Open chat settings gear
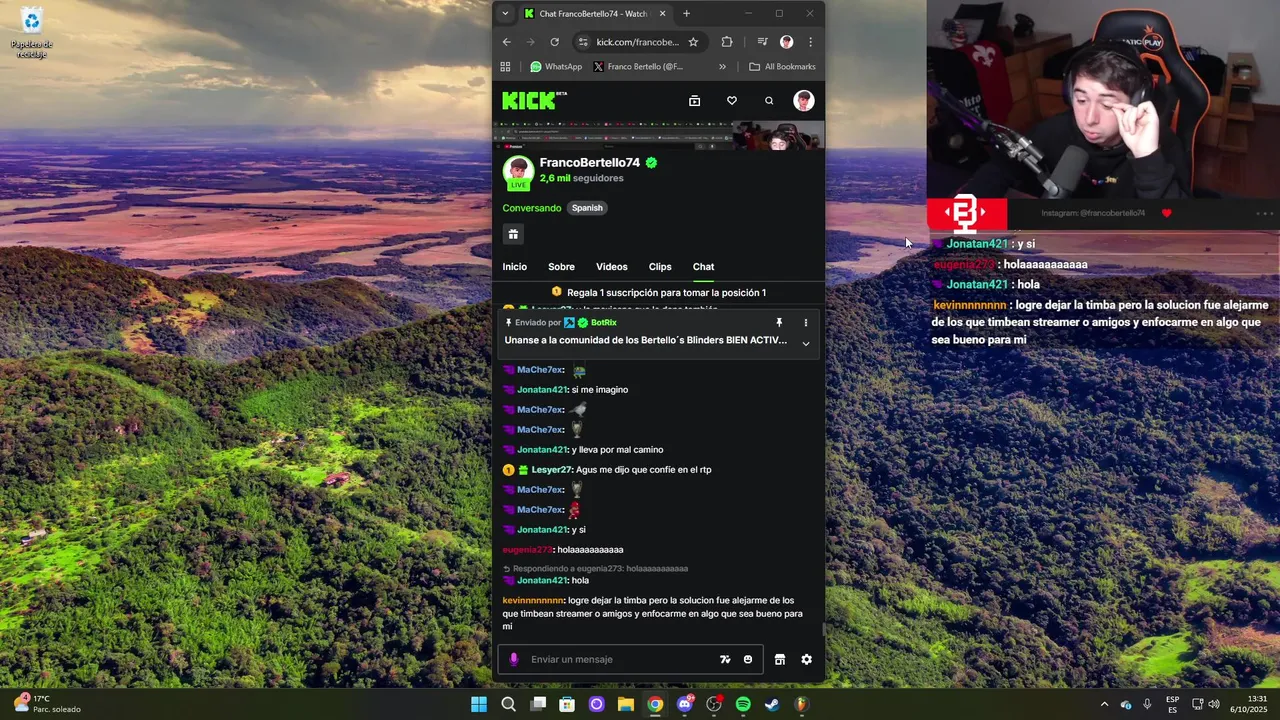Screen dimensions: 1280x720 806,659
